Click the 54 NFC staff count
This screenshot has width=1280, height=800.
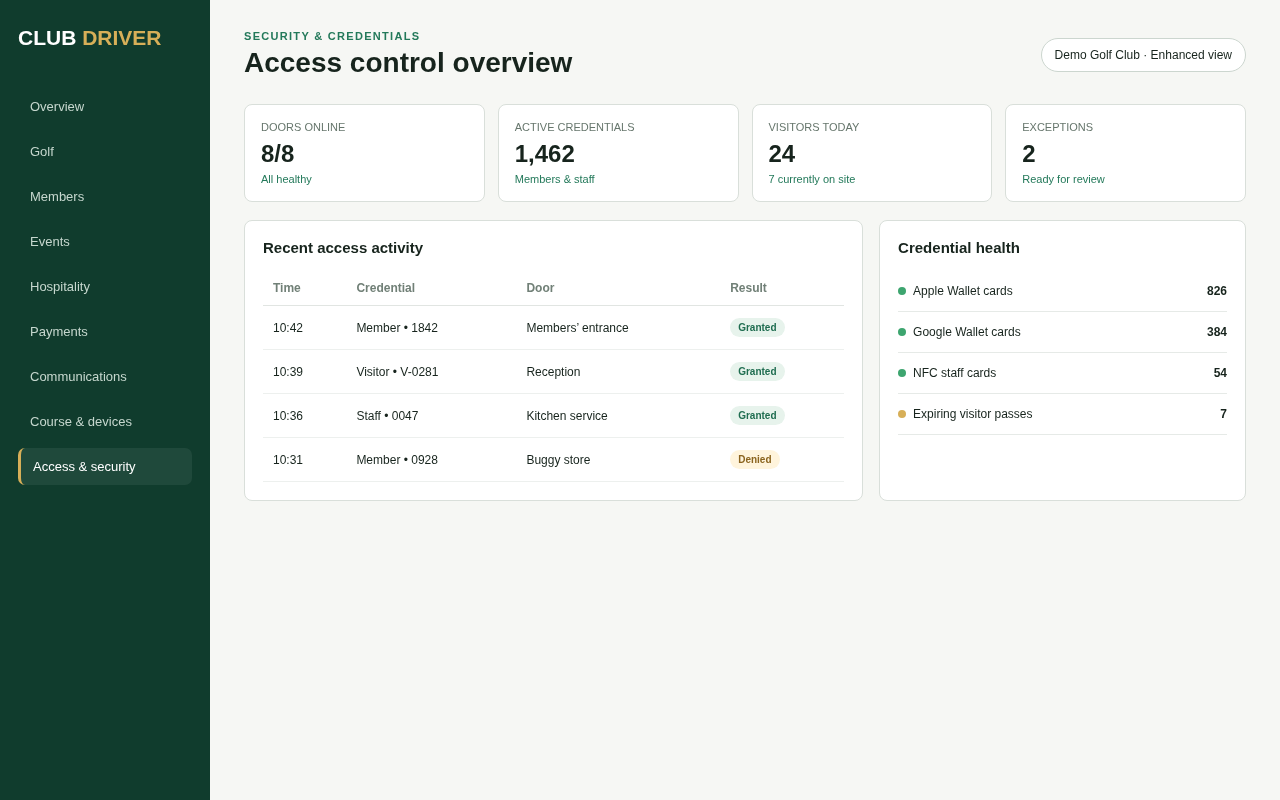(1220, 373)
